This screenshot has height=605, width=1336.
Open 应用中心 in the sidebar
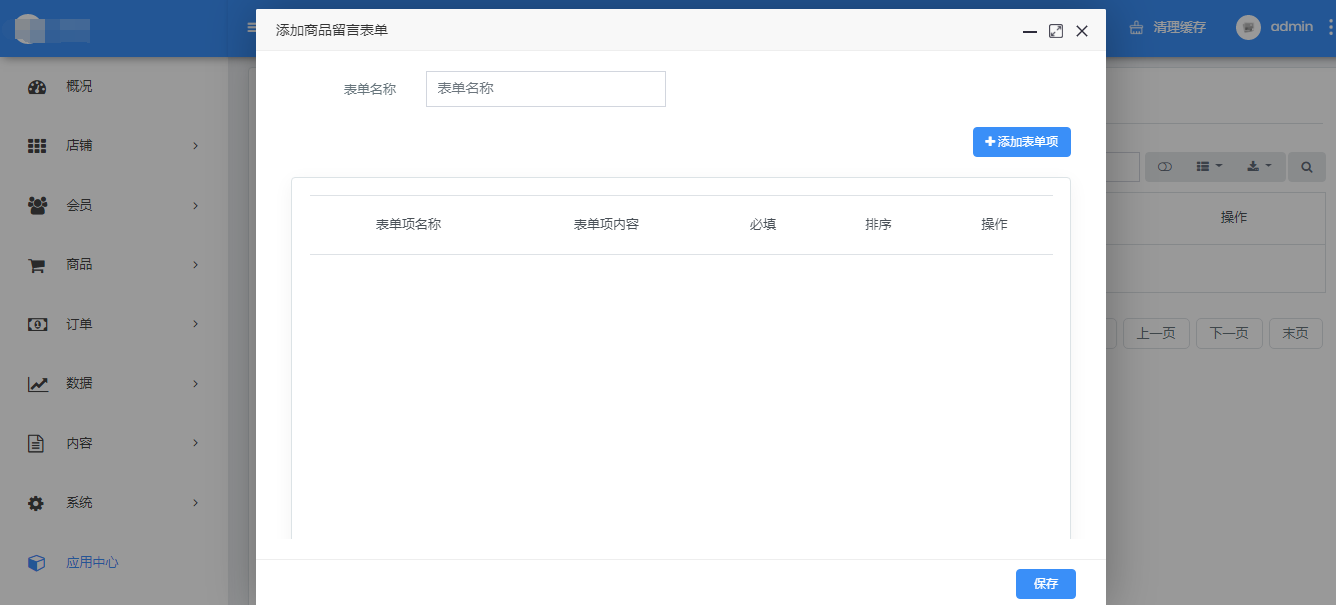(92, 563)
